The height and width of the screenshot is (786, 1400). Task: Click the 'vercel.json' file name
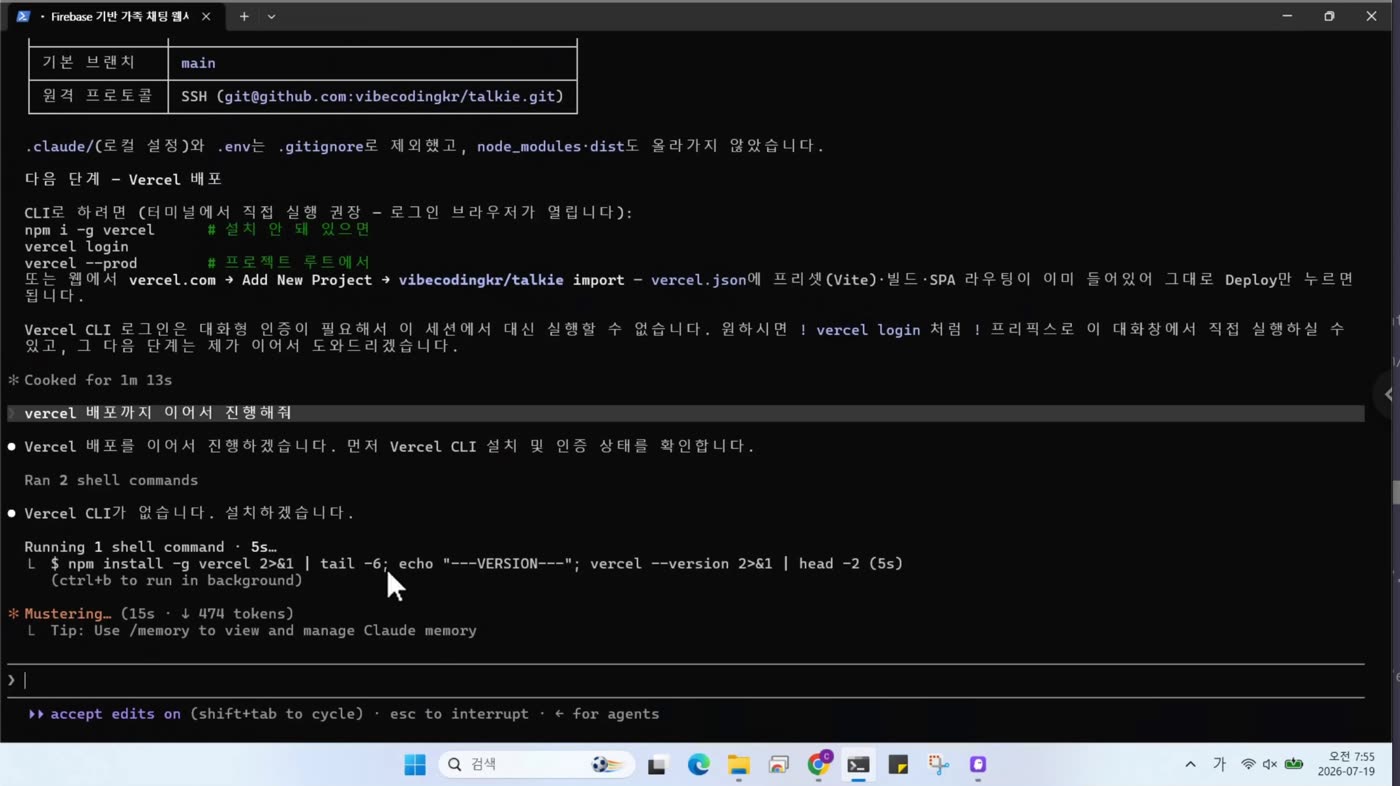pyautogui.click(x=698, y=280)
